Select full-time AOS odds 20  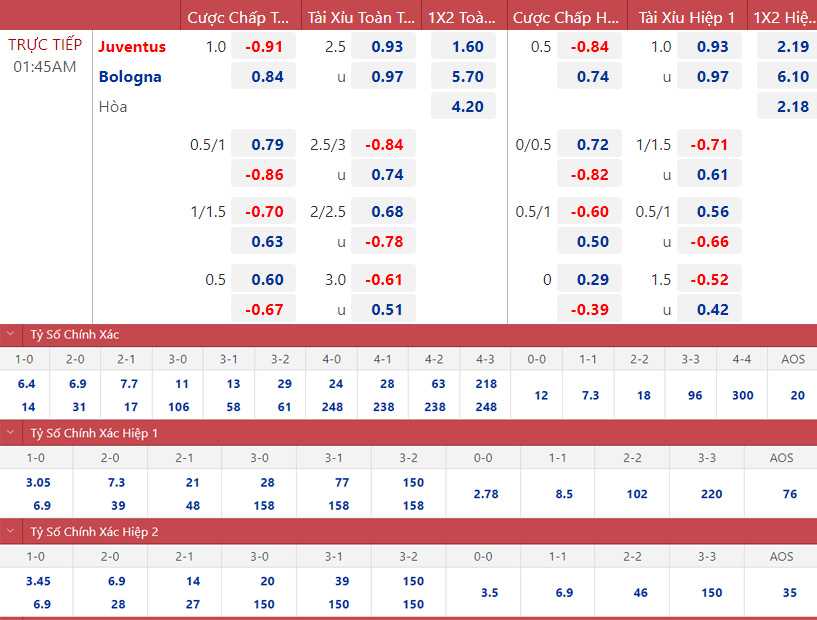pos(797,395)
